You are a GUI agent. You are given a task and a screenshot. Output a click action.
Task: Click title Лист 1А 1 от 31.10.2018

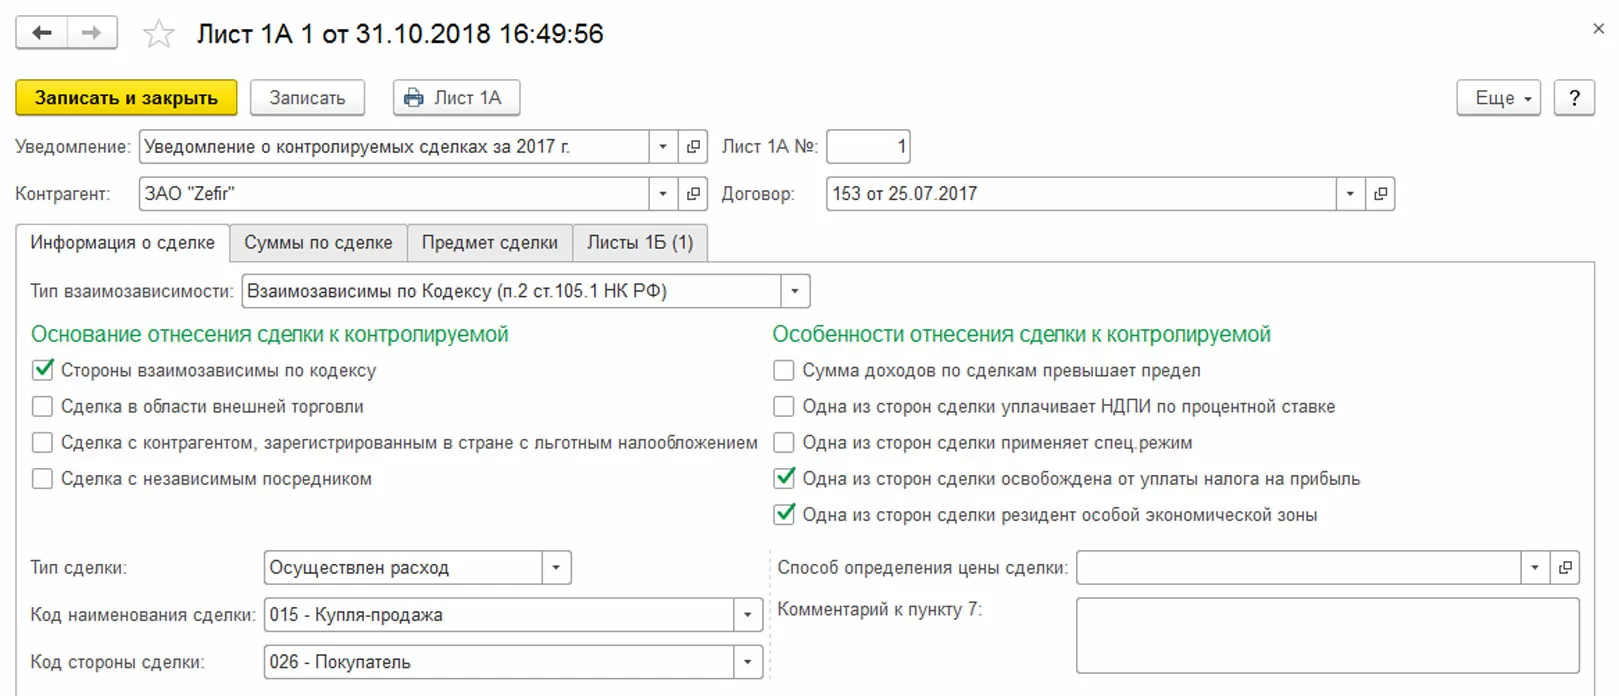[400, 34]
